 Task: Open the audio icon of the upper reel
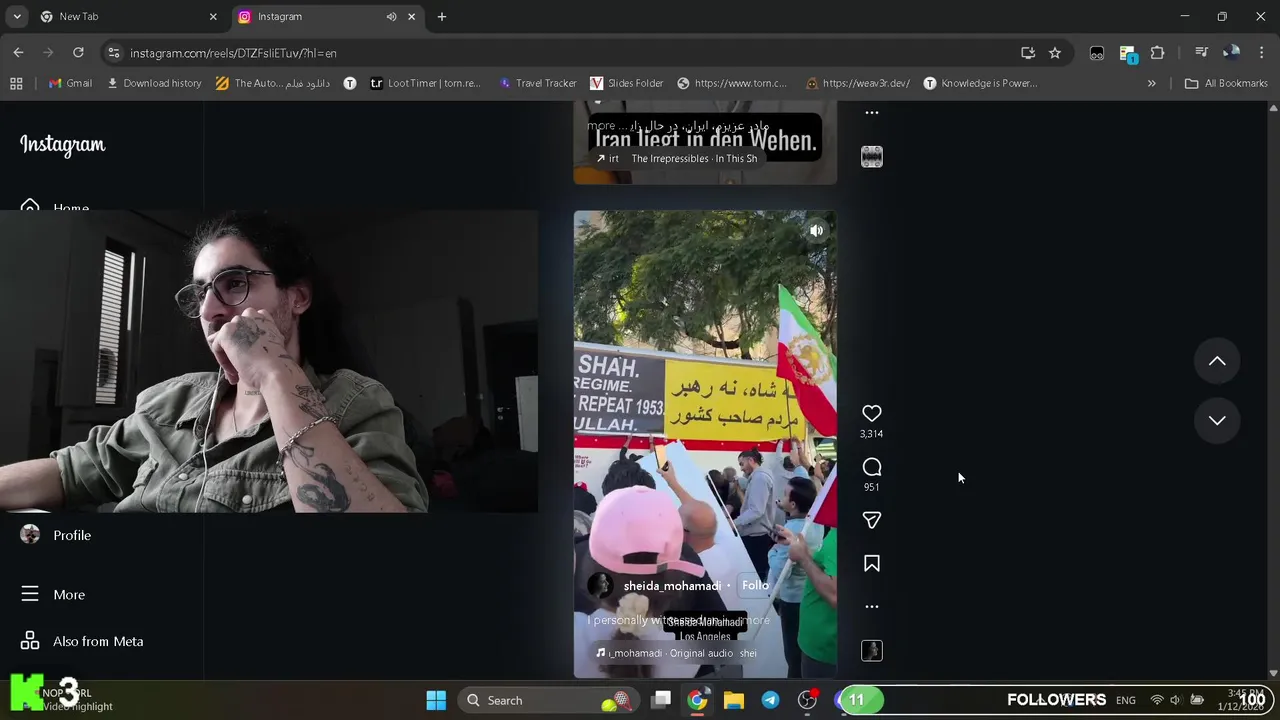point(871,157)
